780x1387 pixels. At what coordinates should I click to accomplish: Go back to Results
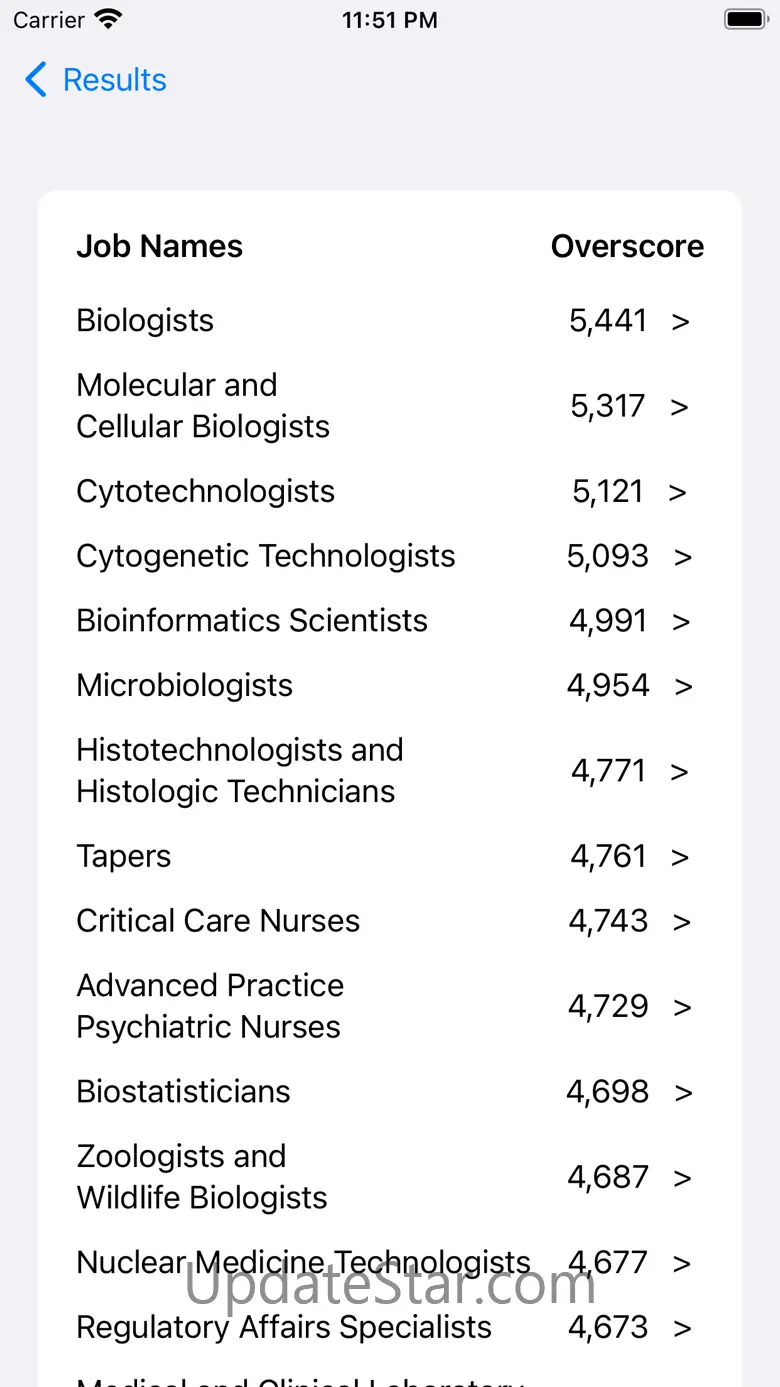(x=114, y=80)
